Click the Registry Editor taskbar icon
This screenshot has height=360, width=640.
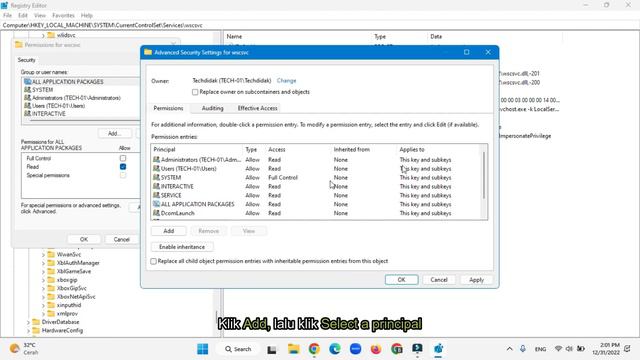(x=438, y=349)
